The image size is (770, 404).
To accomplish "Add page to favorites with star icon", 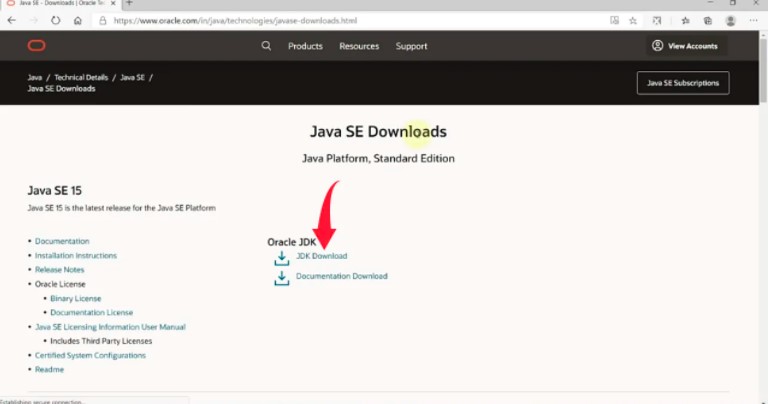I will tap(633, 20).
